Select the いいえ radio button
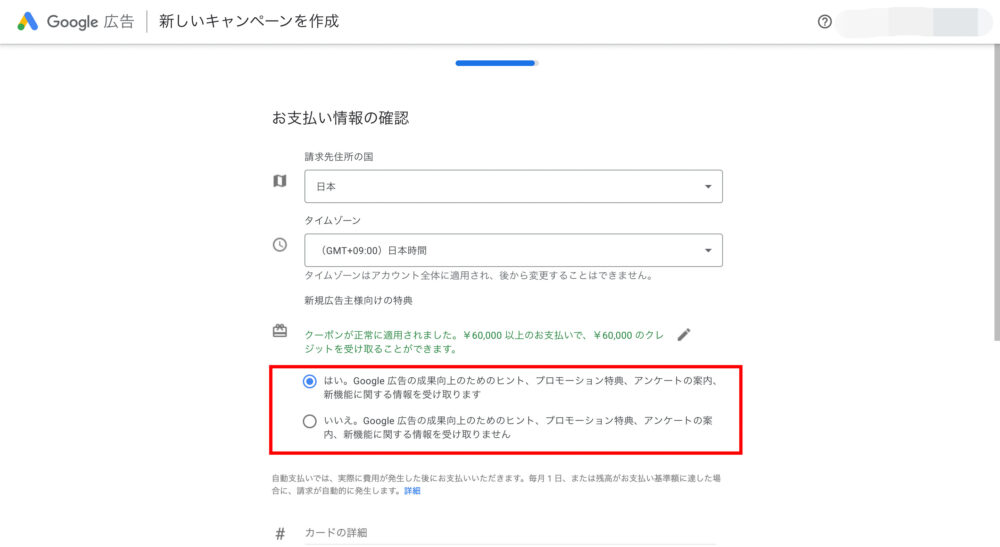Viewport: 1000px width, 547px height. click(310, 421)
